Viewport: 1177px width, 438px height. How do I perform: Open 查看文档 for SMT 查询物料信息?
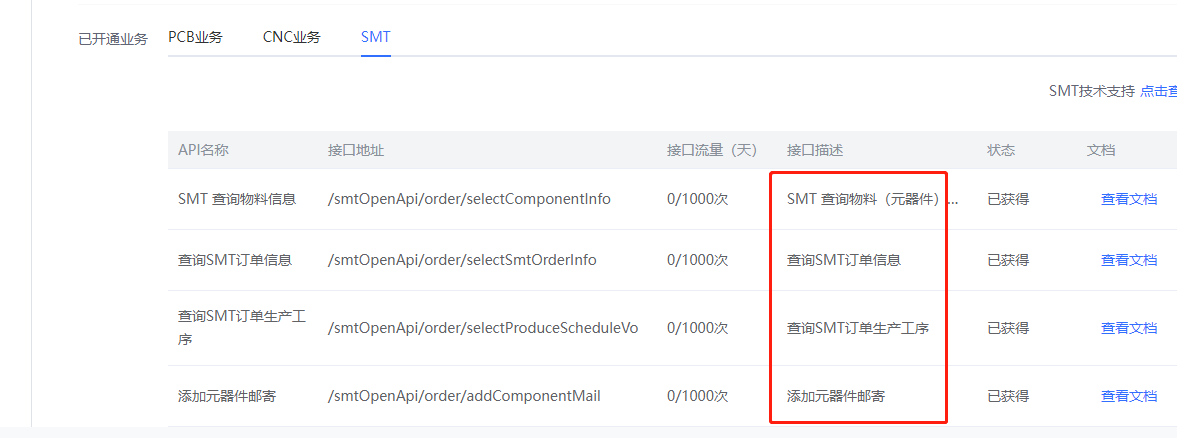click(1128, 199)
